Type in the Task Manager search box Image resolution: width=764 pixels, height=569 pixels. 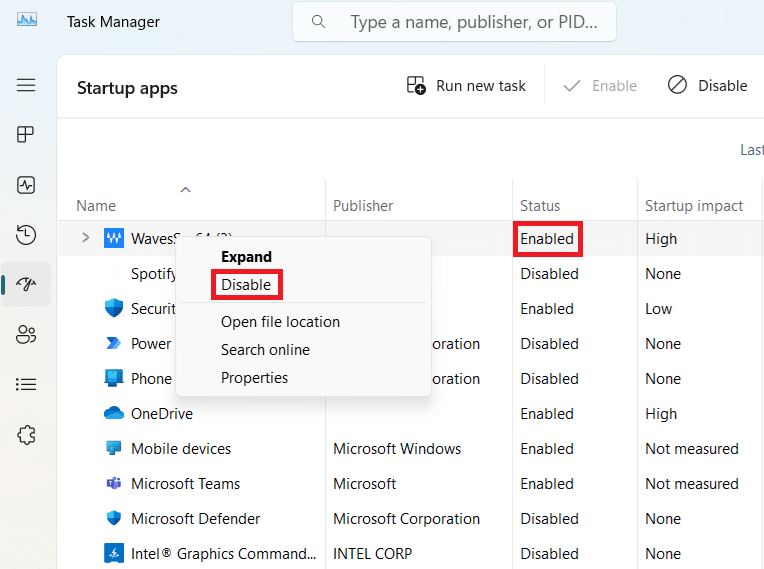coord(470,22)
